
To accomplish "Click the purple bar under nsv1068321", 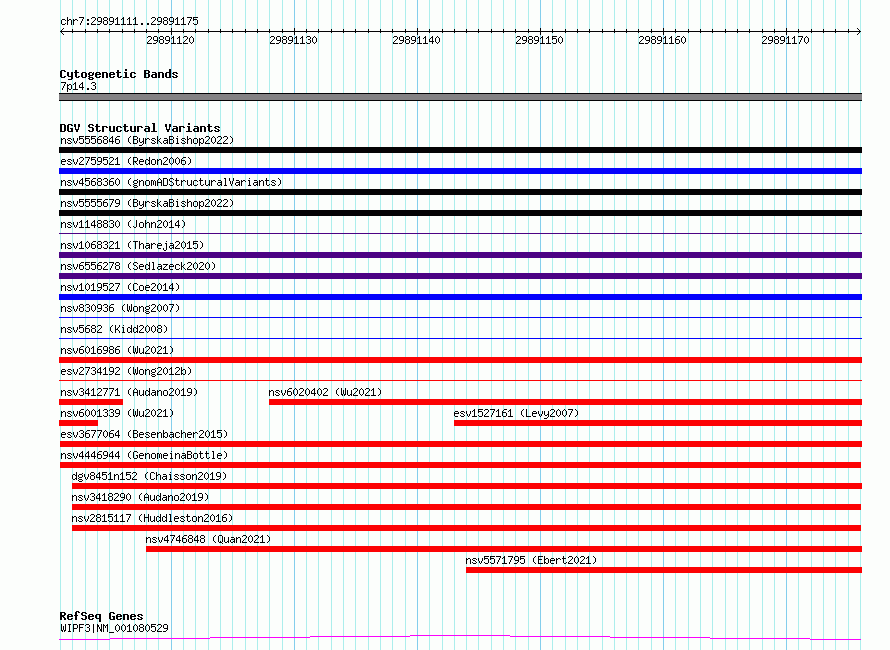I will [460, 255].
